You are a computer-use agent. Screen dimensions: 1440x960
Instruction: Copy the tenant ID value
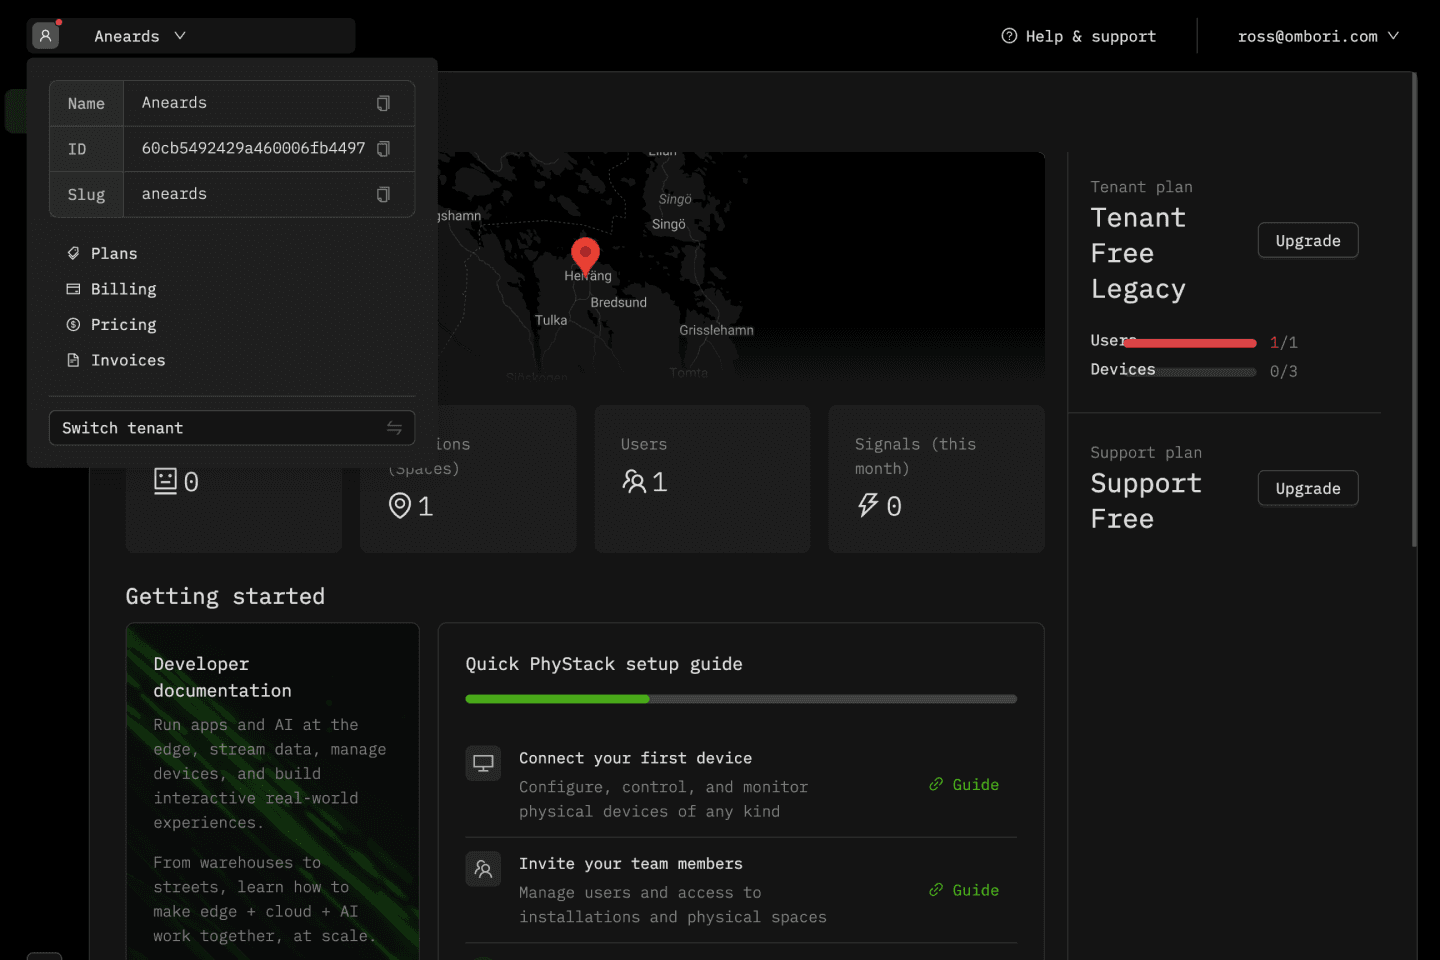click(383, 149)
